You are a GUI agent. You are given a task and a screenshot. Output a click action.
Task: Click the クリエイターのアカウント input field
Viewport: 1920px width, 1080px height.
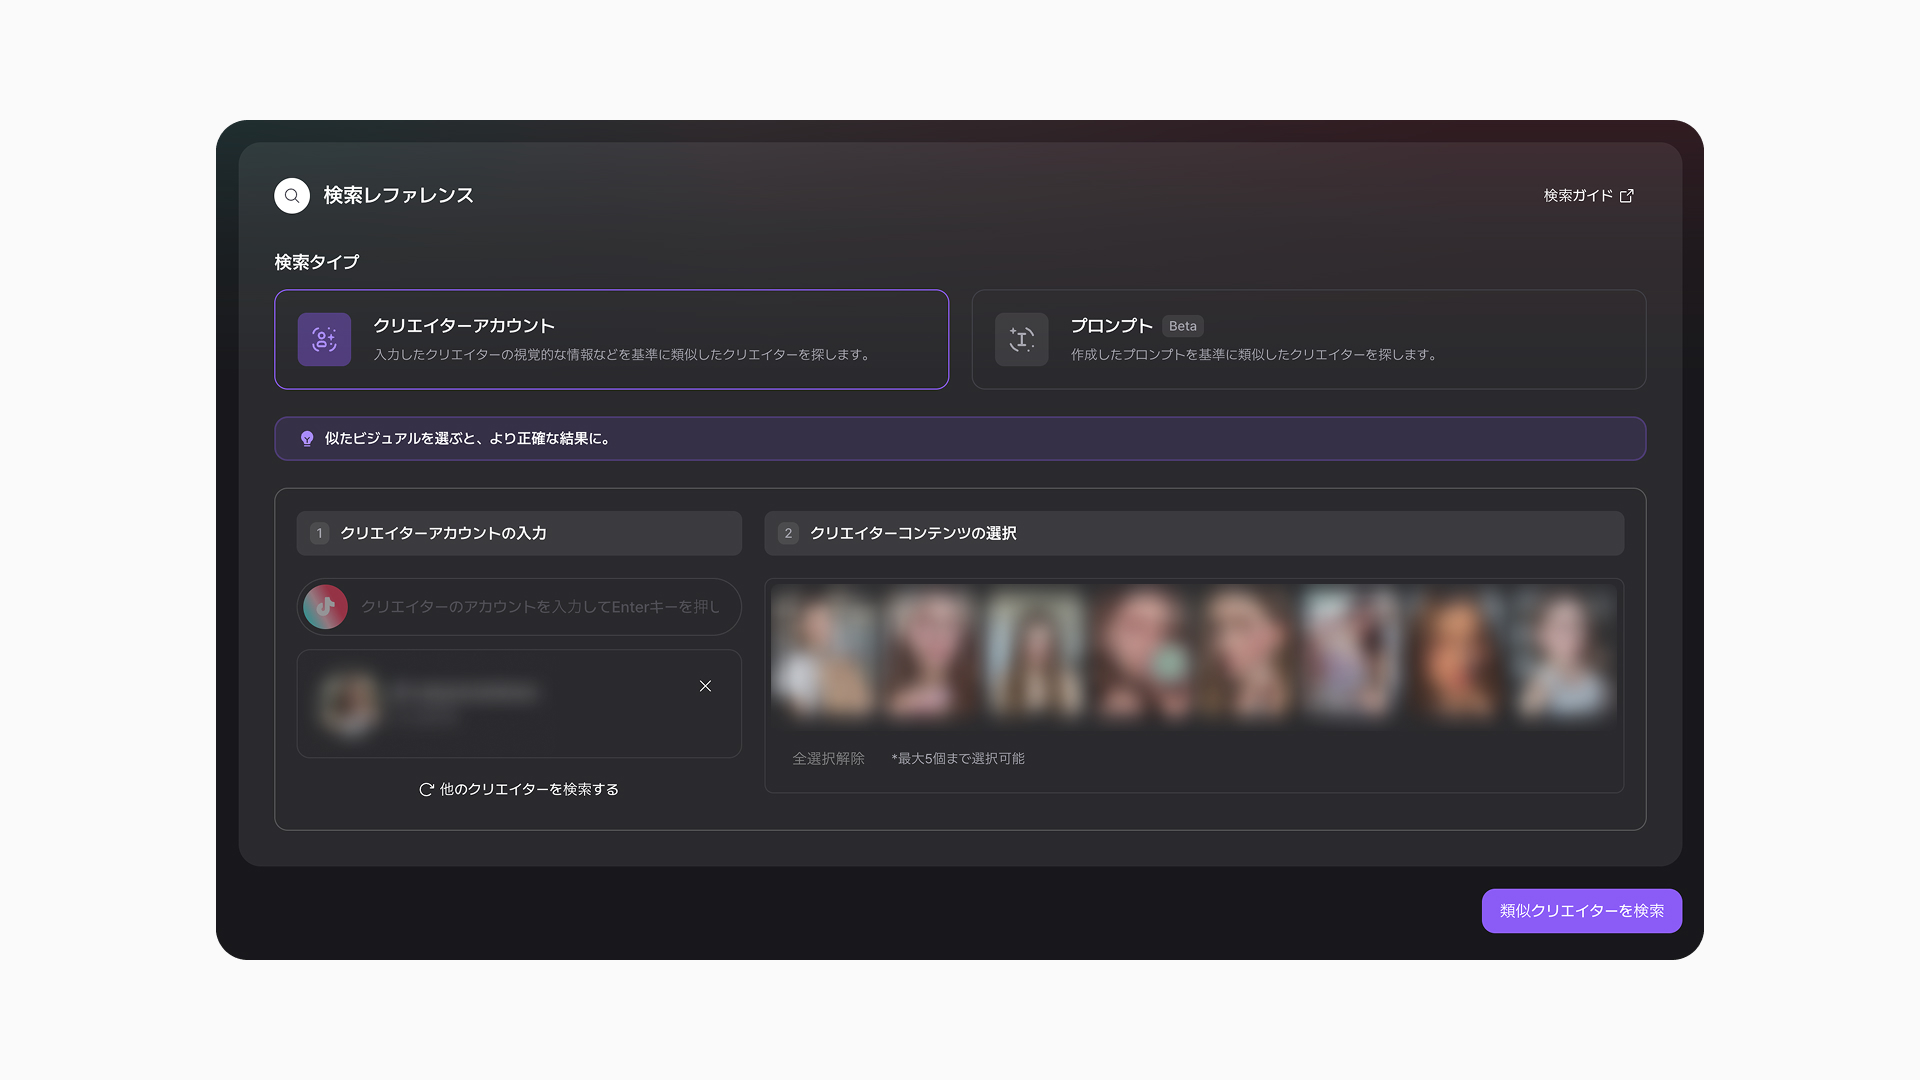coord(519,607)
